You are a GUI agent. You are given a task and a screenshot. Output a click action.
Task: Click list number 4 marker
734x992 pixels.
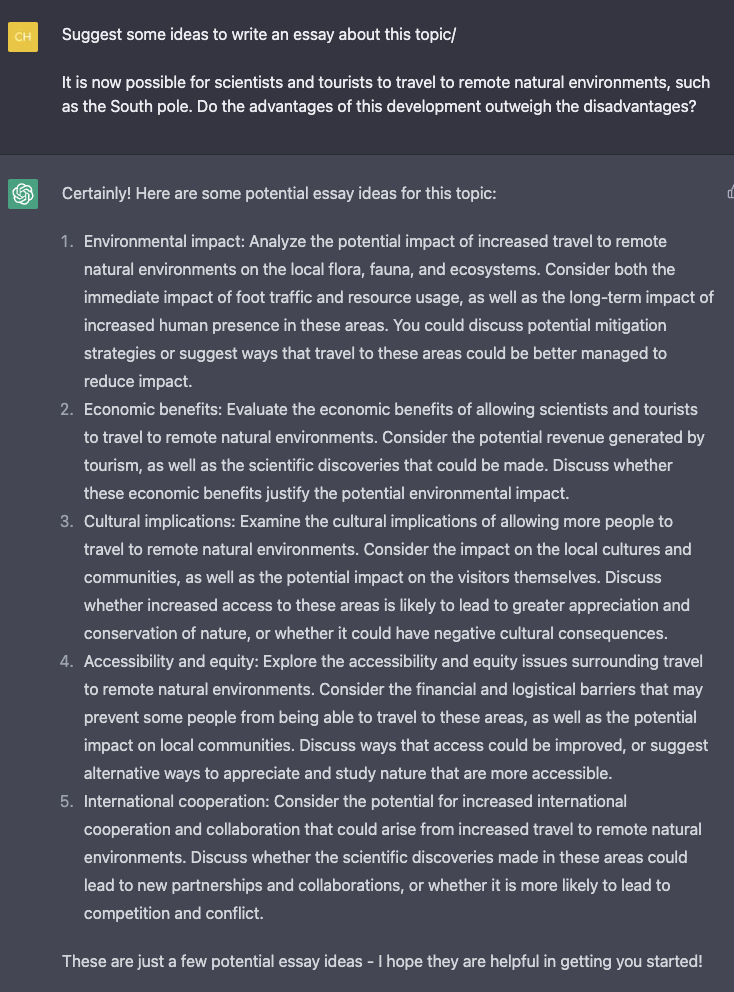67,661
